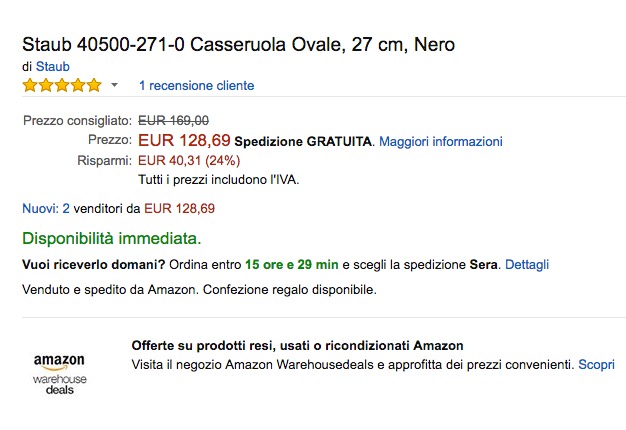This screenshot has width=626, height=430.
Task: Follow the Scopri warehouse deals link
Action: pos(596,365)
